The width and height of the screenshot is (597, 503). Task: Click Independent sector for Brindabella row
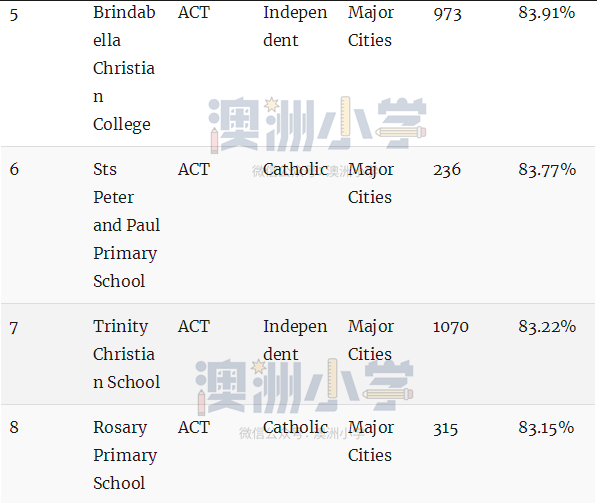tap(295, 26)
